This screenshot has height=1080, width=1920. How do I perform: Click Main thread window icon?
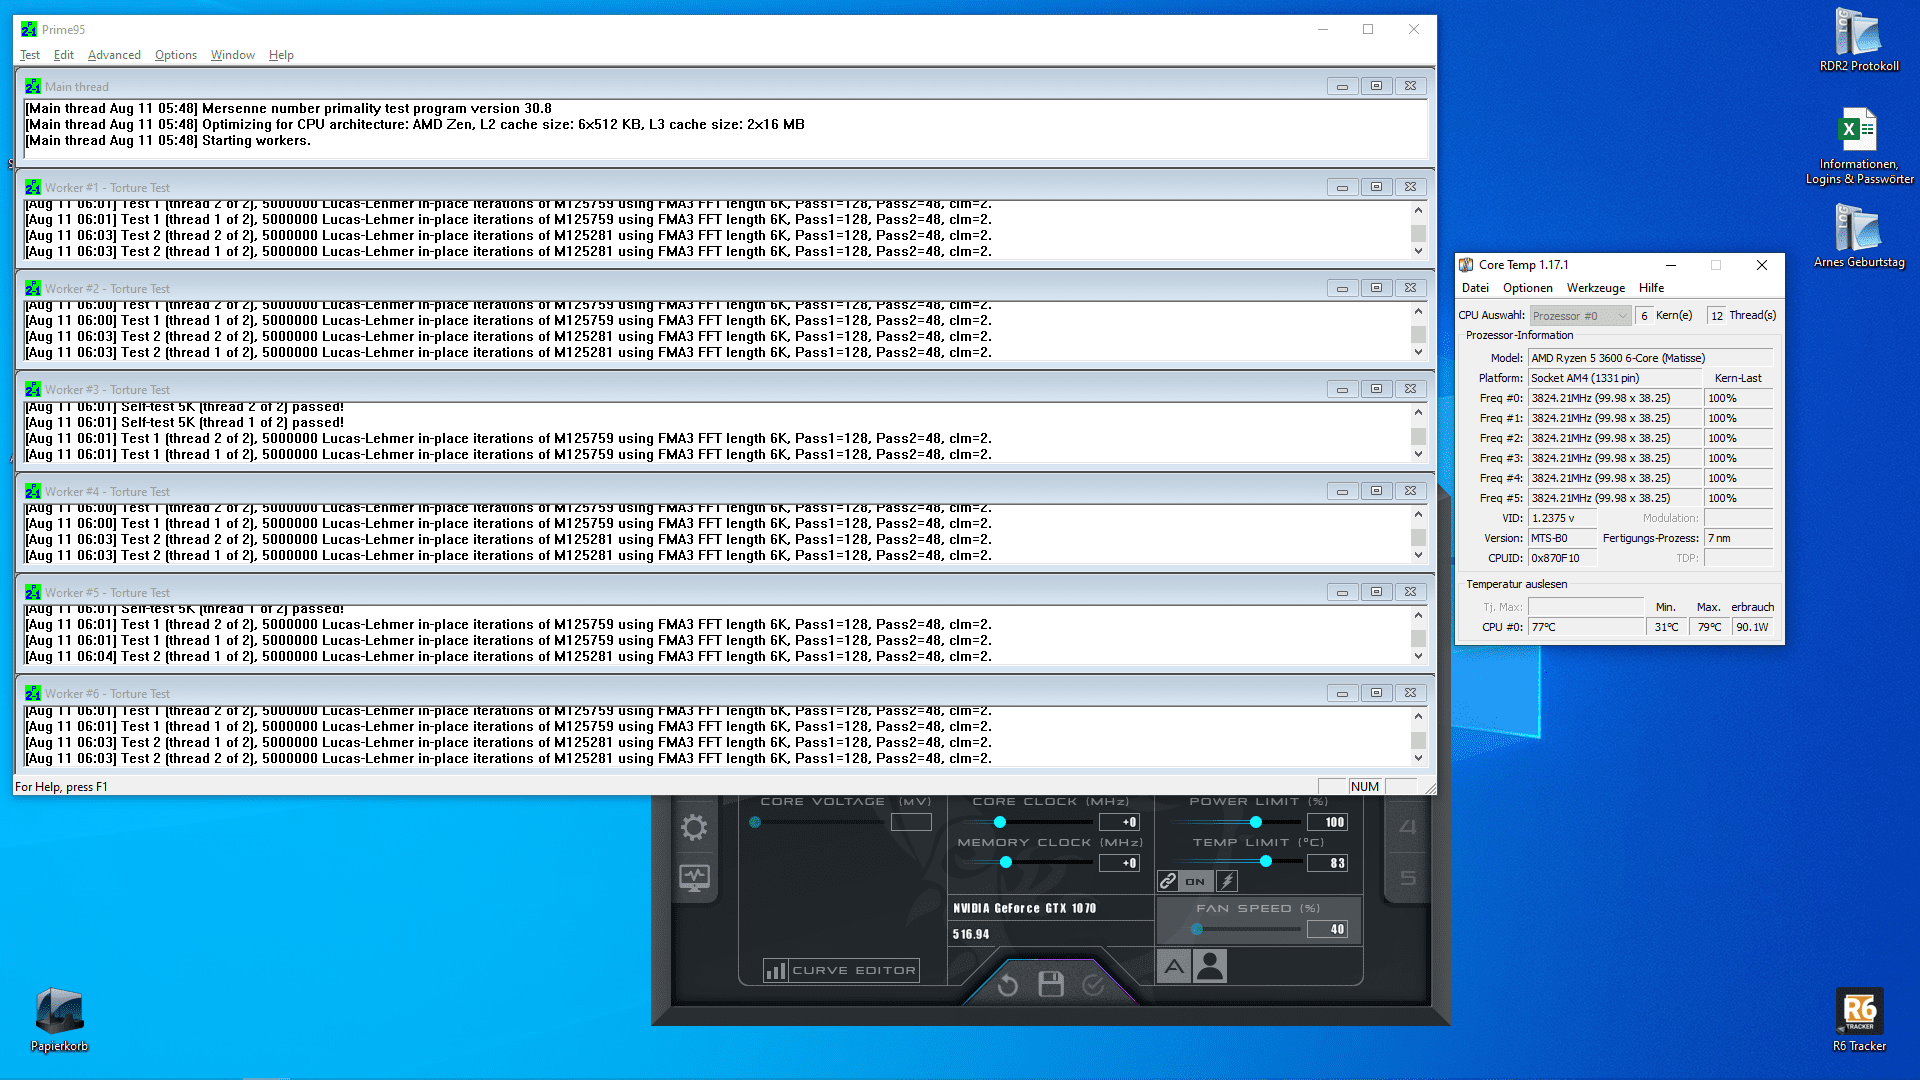[33, 86]
